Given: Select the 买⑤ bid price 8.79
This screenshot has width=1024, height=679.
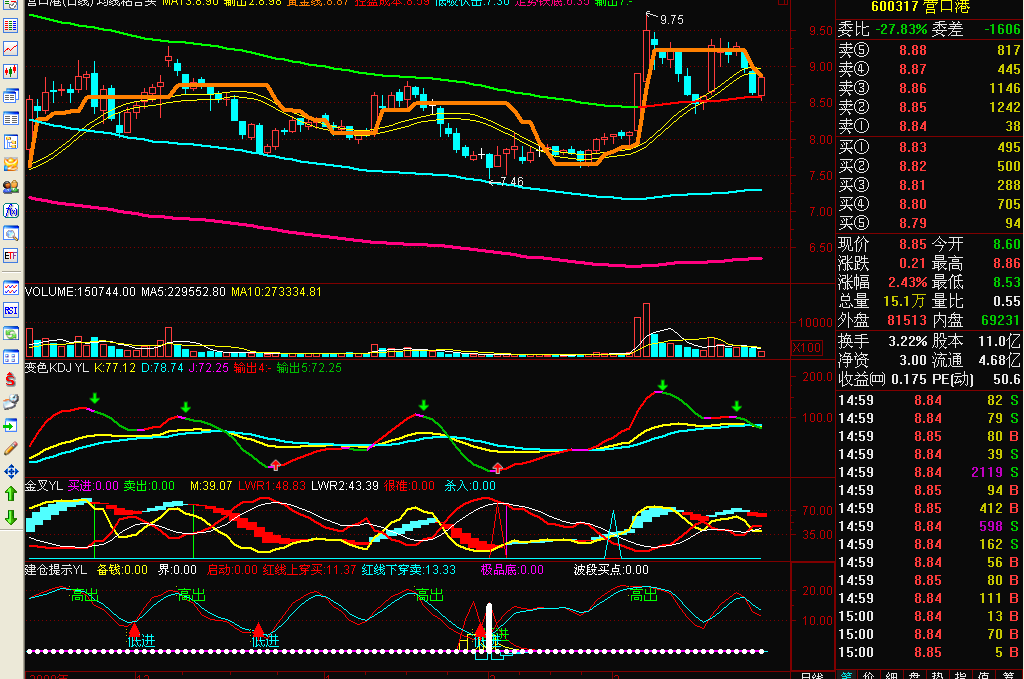Looking at the screenshot, I should tap(912, 223).
